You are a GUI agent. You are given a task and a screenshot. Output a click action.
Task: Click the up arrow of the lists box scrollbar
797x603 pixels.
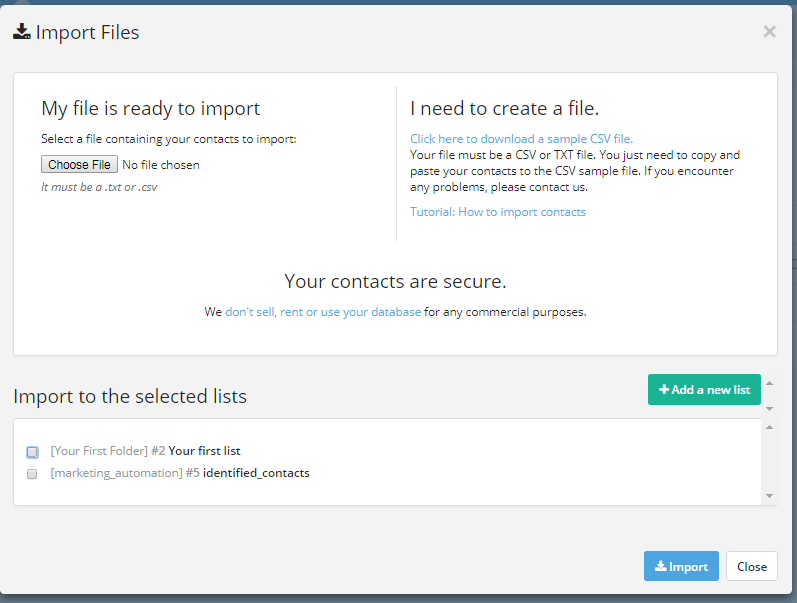coord(769,427)
